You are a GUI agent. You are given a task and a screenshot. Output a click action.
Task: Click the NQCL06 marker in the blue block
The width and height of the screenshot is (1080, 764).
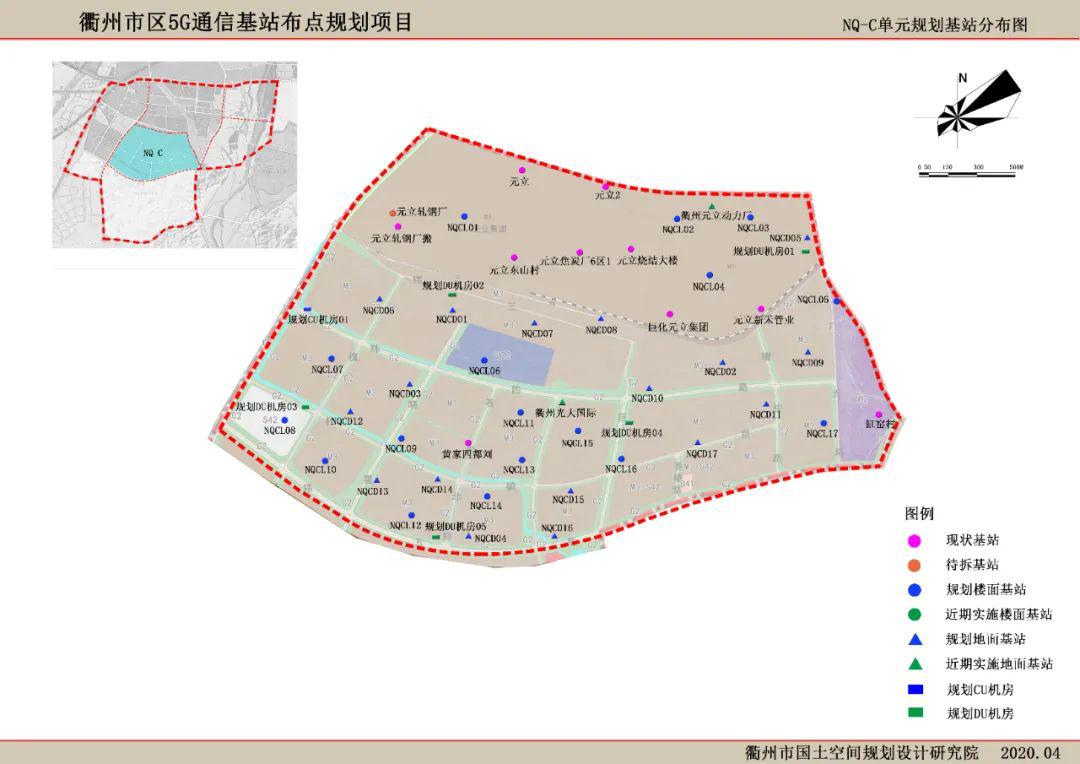click(x=484, y=360)
